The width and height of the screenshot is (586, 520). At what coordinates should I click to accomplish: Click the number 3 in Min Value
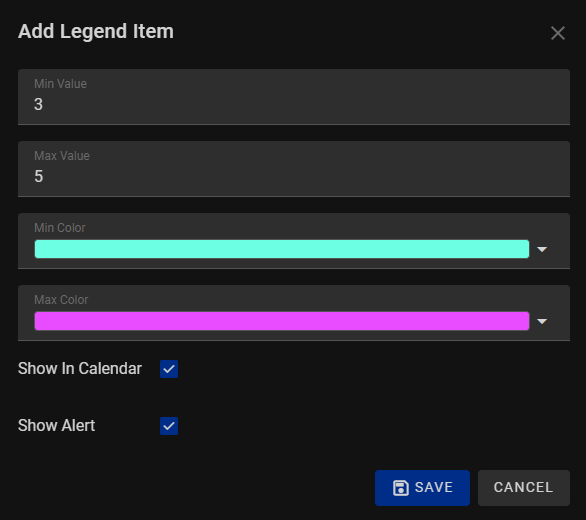point(38,104)
